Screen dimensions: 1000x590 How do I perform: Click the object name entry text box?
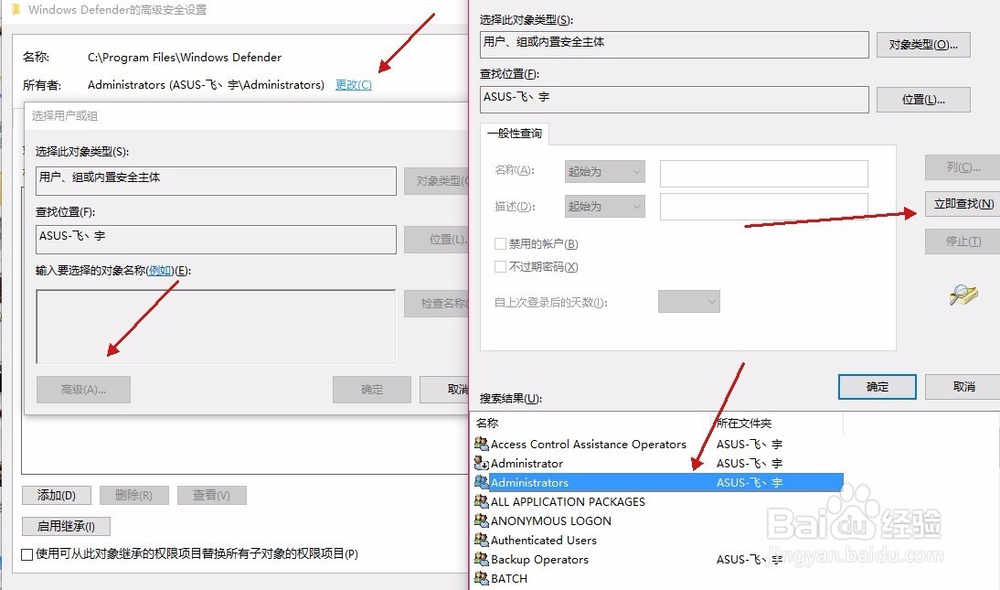(216, 327)
